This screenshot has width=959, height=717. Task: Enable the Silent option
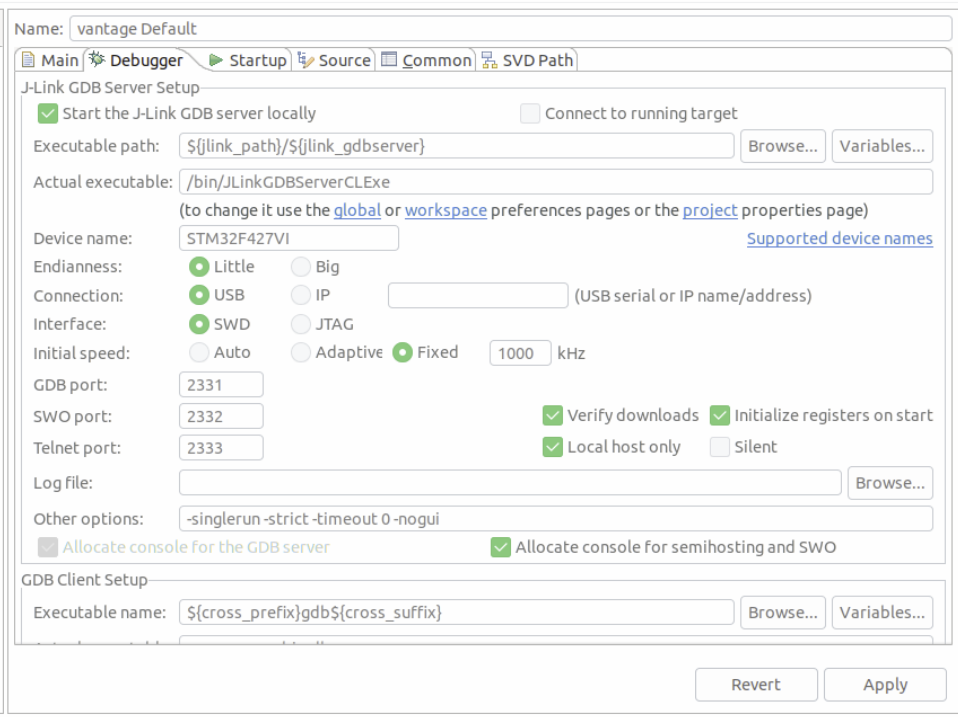pos(718,447)
